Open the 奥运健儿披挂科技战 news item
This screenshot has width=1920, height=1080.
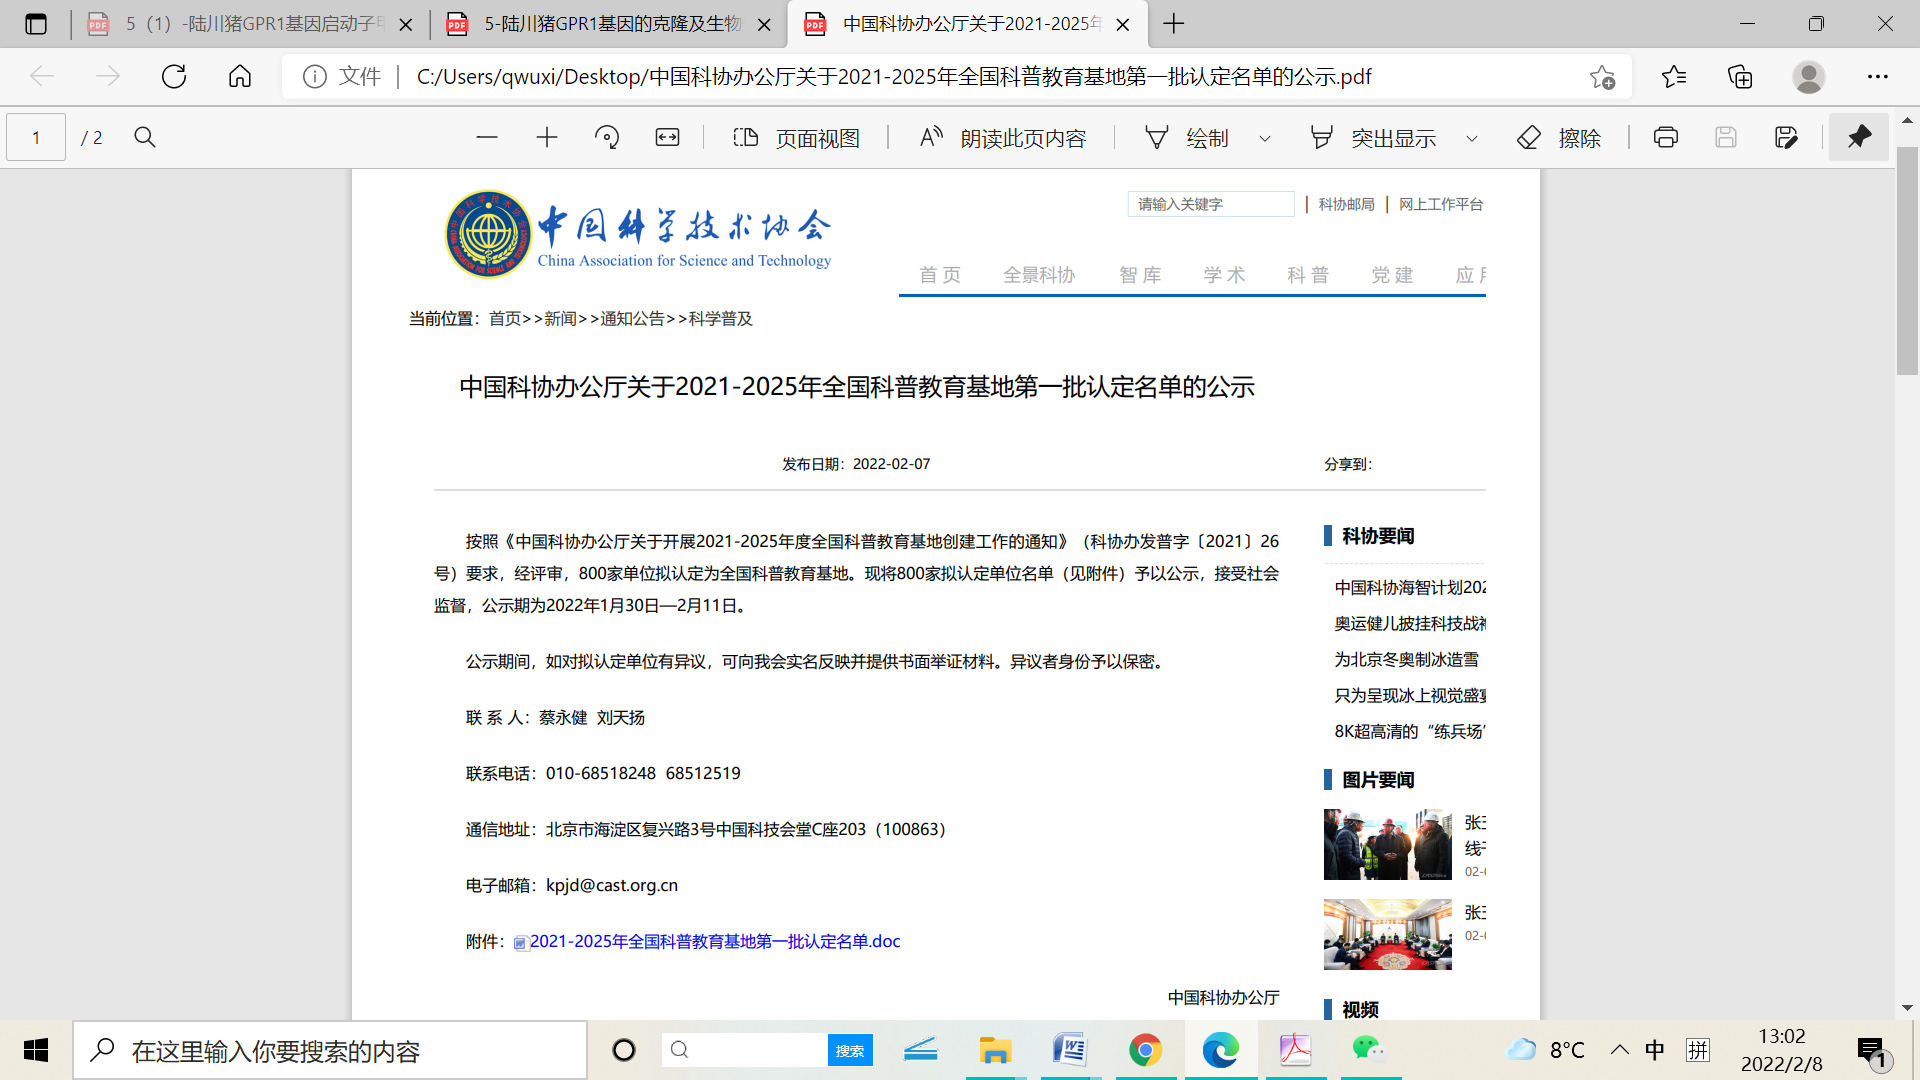(1410, 623)
